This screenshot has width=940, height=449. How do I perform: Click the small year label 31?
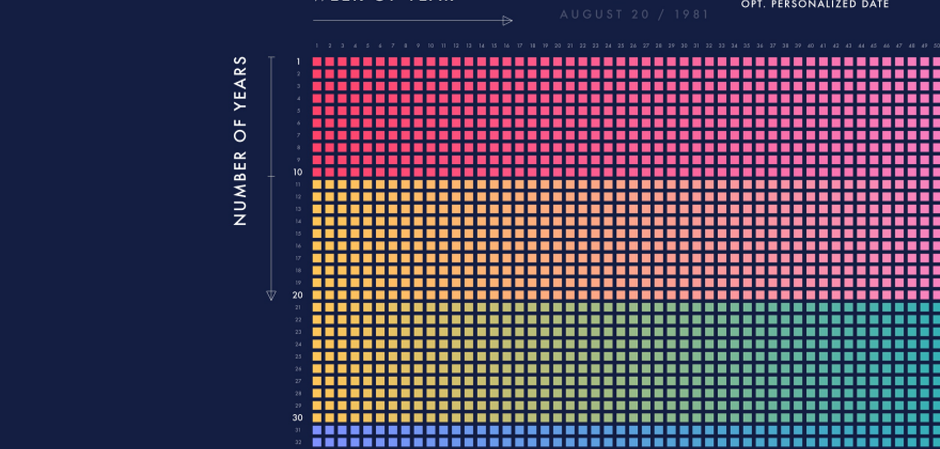point(298,430)
